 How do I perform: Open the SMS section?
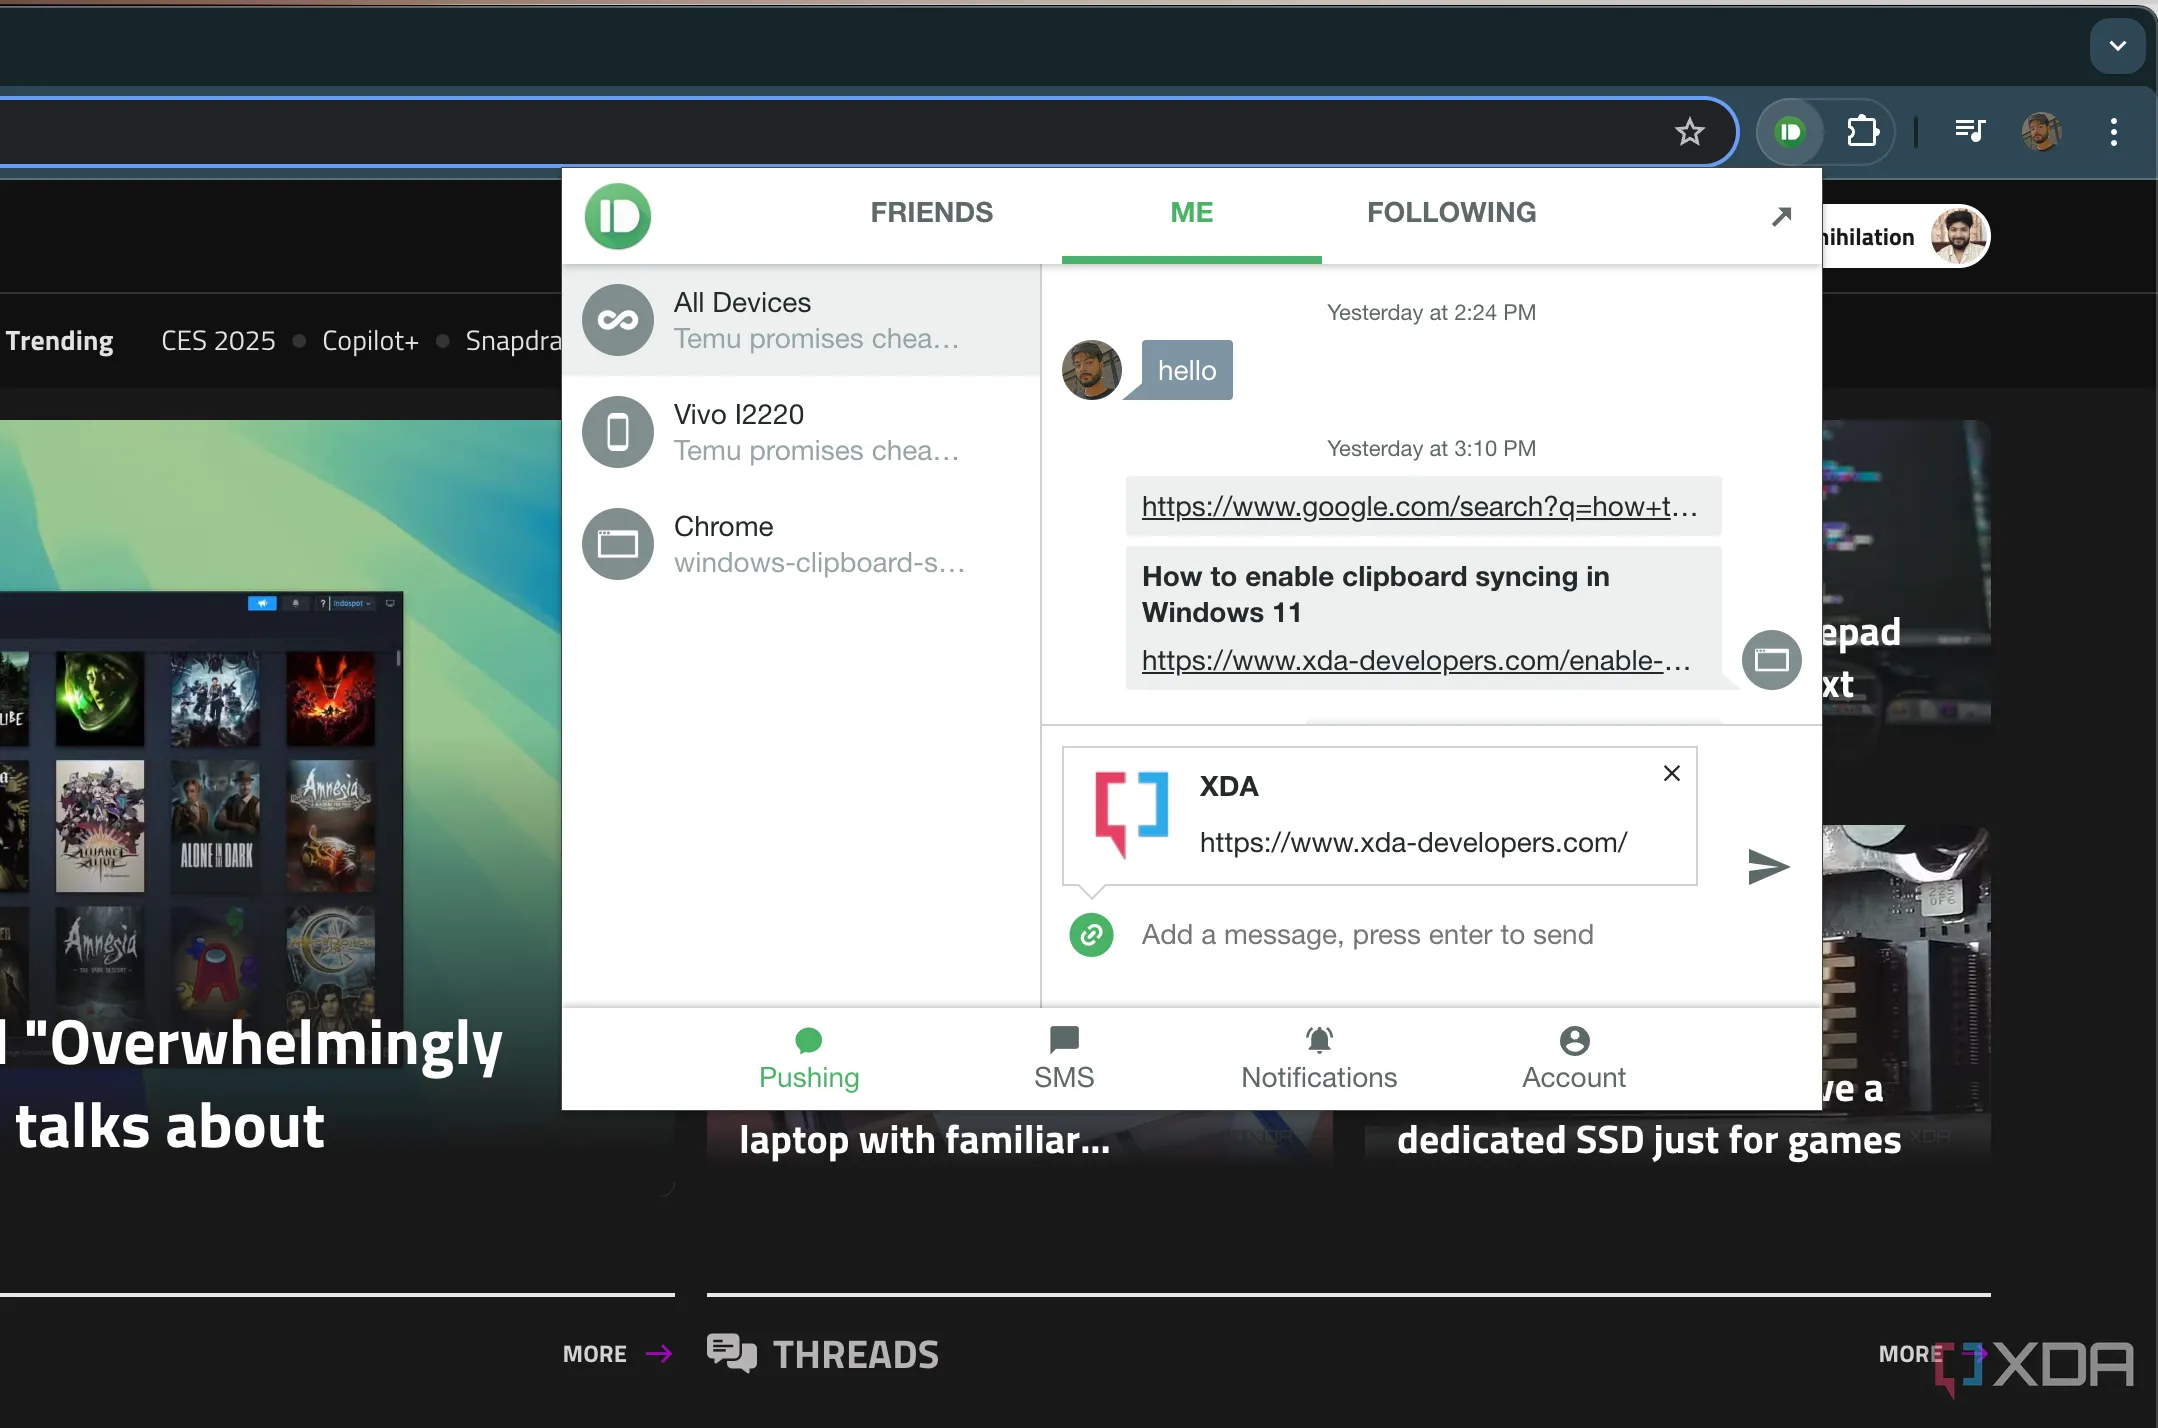coord(1064,1060)
